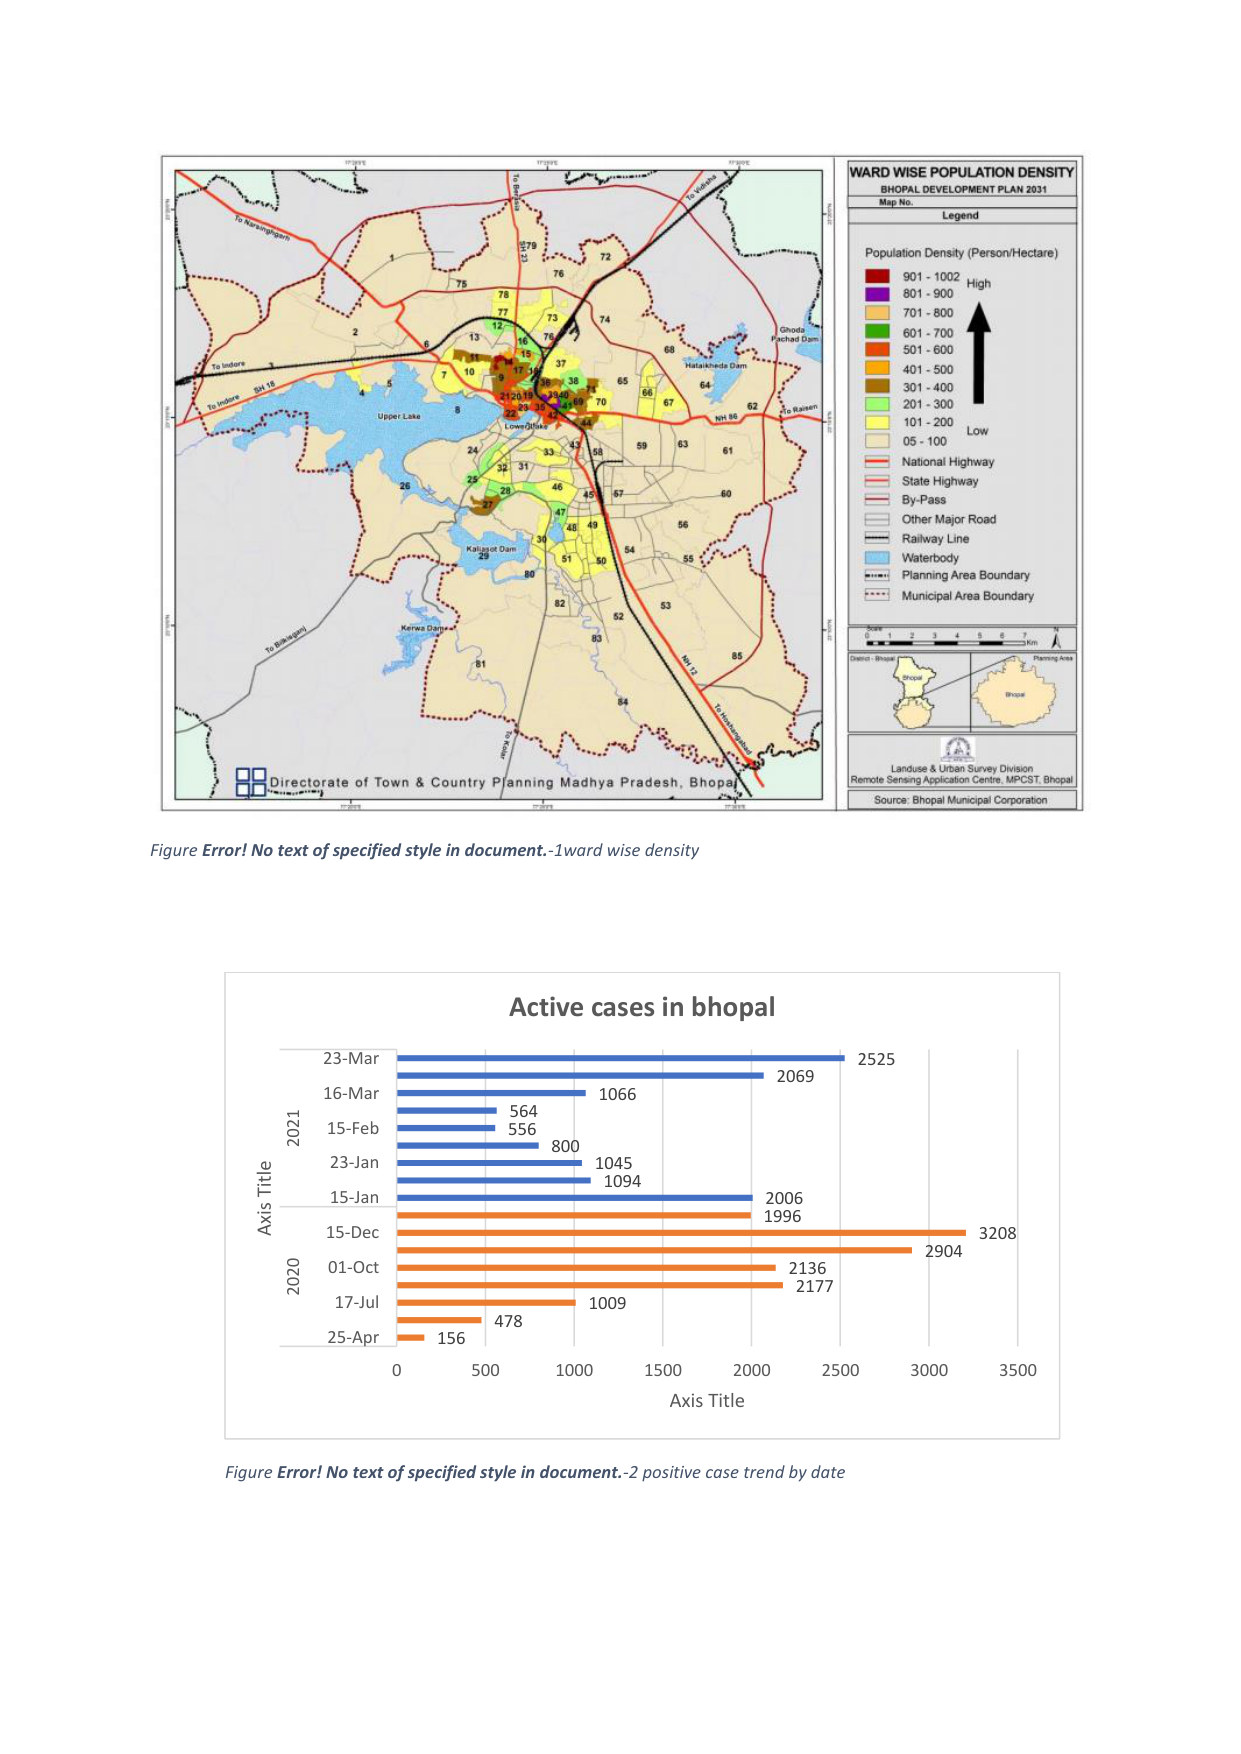Screen dimensions: 1241x1754
Task: Click the 1500 tick on horizontal axis
Action: click(662, 1370)
